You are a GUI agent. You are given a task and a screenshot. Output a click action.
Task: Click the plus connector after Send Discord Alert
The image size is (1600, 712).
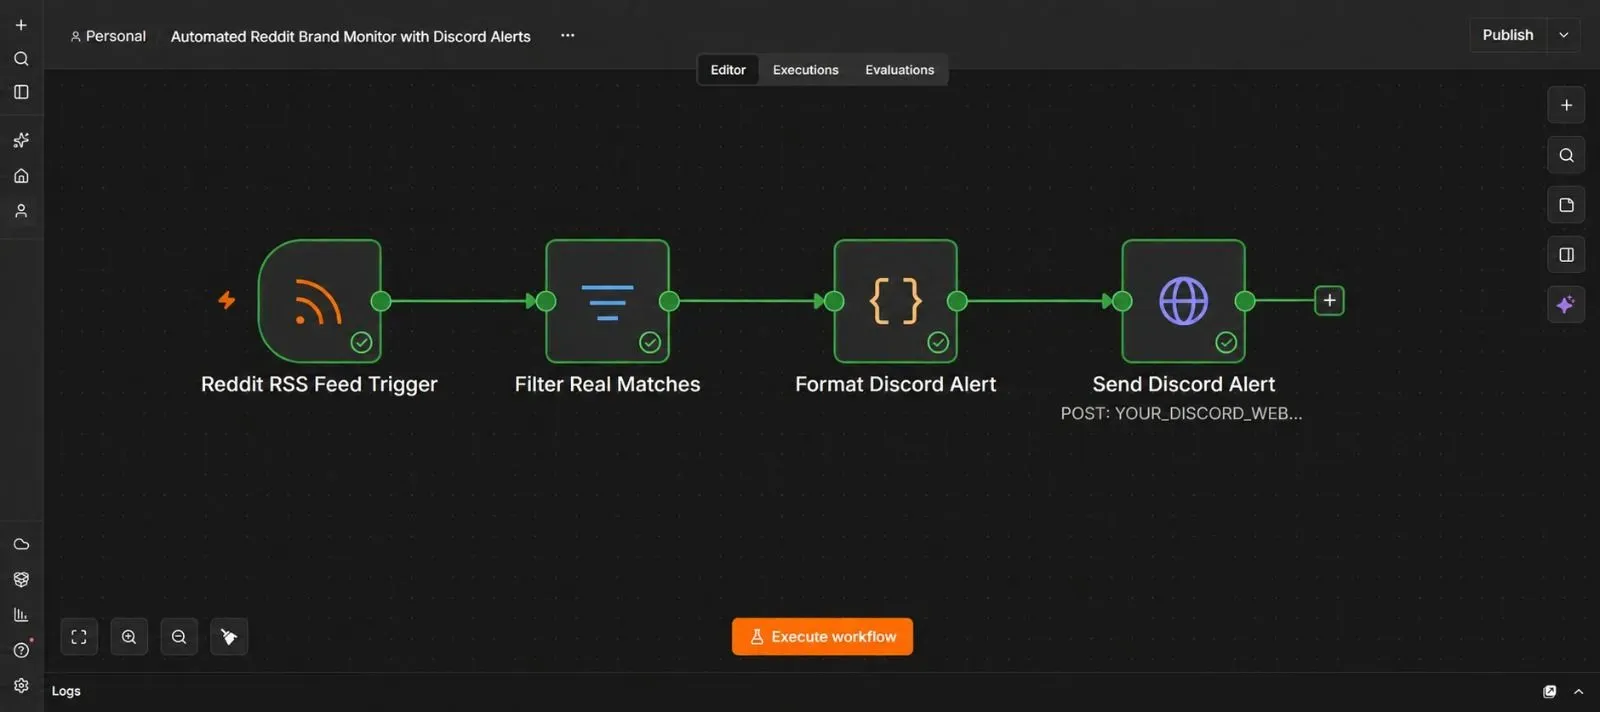point(1329,300)
